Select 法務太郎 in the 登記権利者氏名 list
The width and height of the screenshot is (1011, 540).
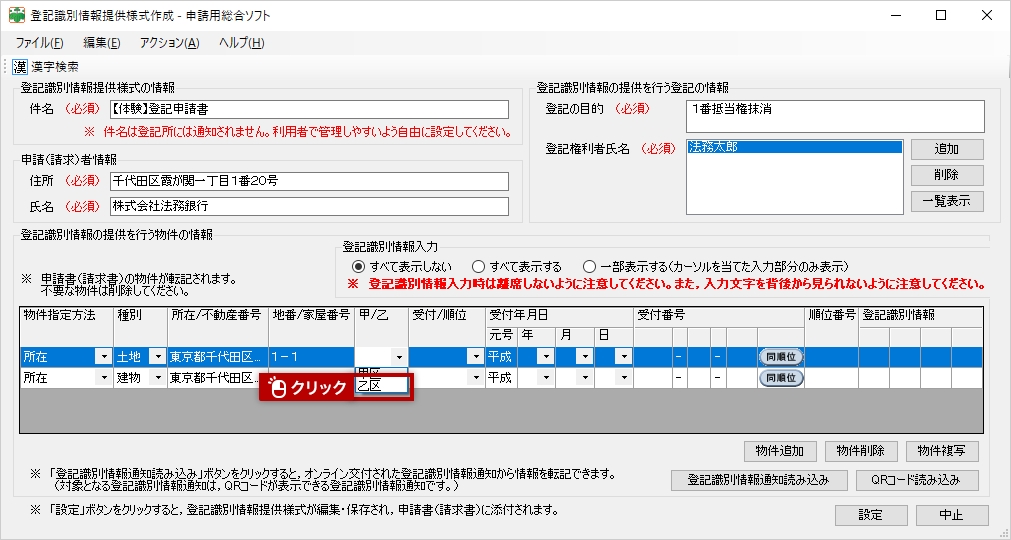[x=794, y=148]
